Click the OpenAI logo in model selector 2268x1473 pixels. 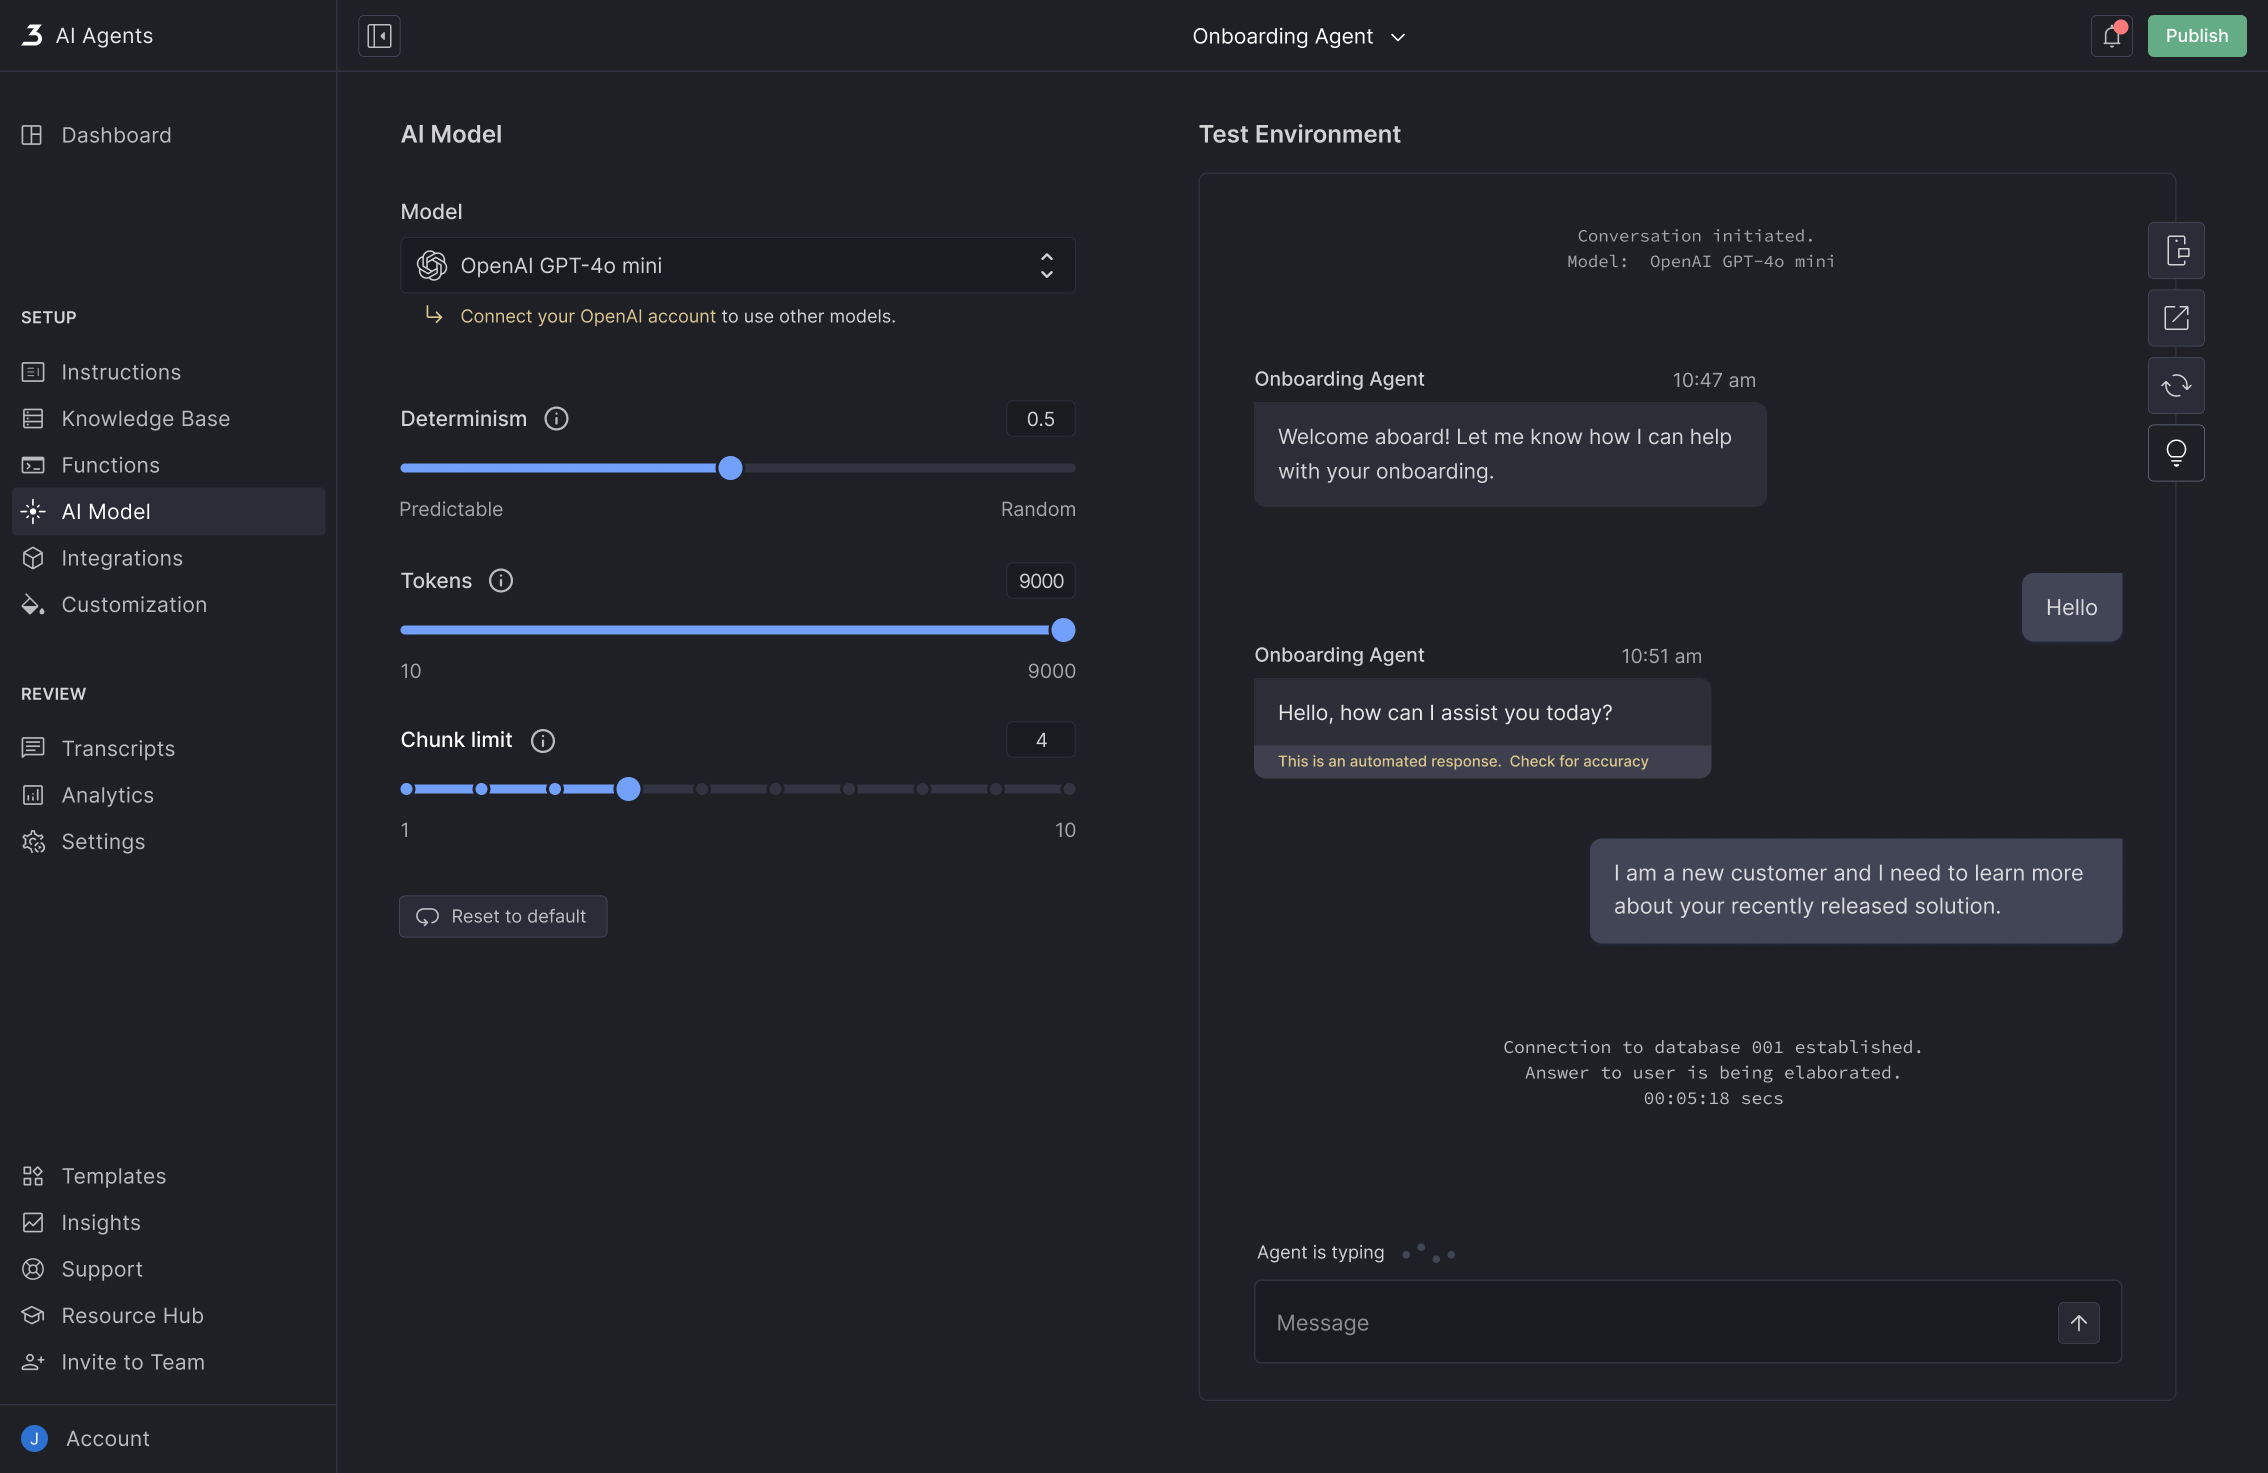pos(432,265)
